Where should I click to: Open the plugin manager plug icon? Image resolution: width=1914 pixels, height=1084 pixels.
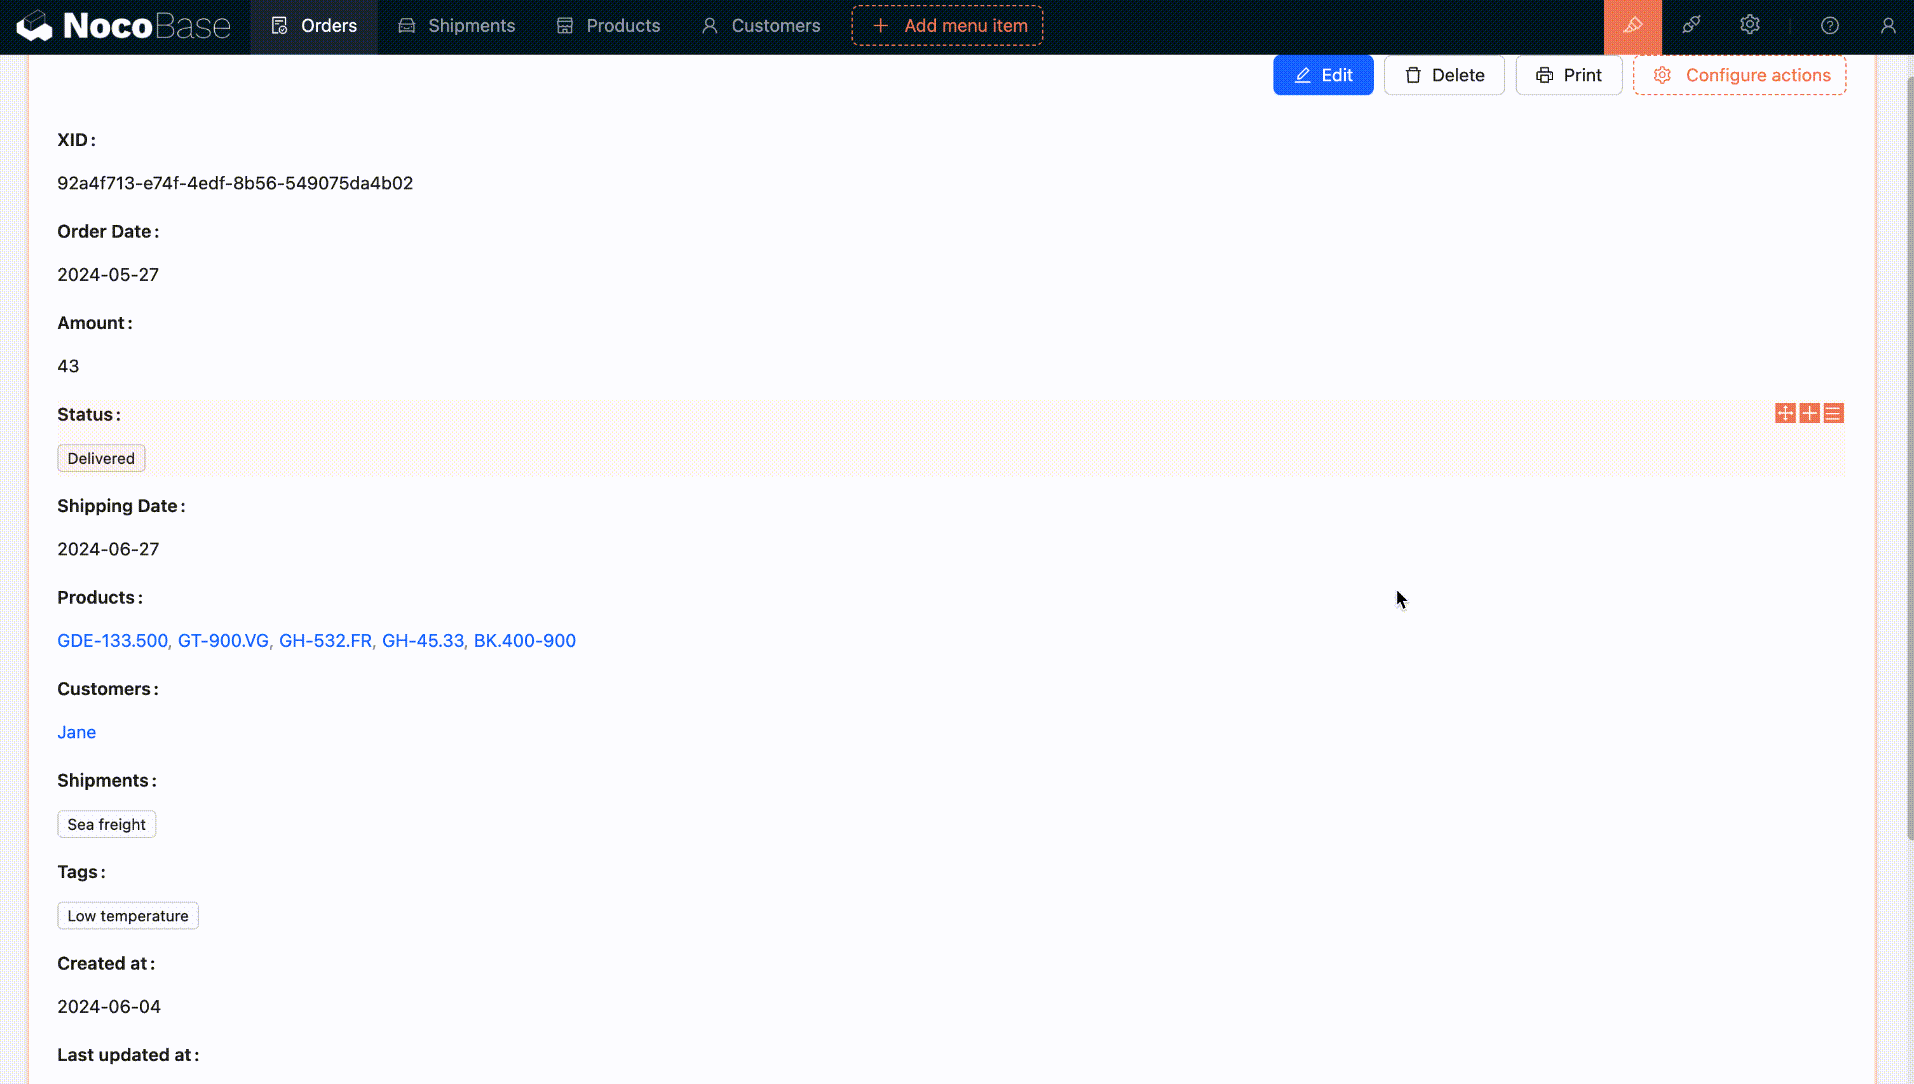coord(1691,26)
